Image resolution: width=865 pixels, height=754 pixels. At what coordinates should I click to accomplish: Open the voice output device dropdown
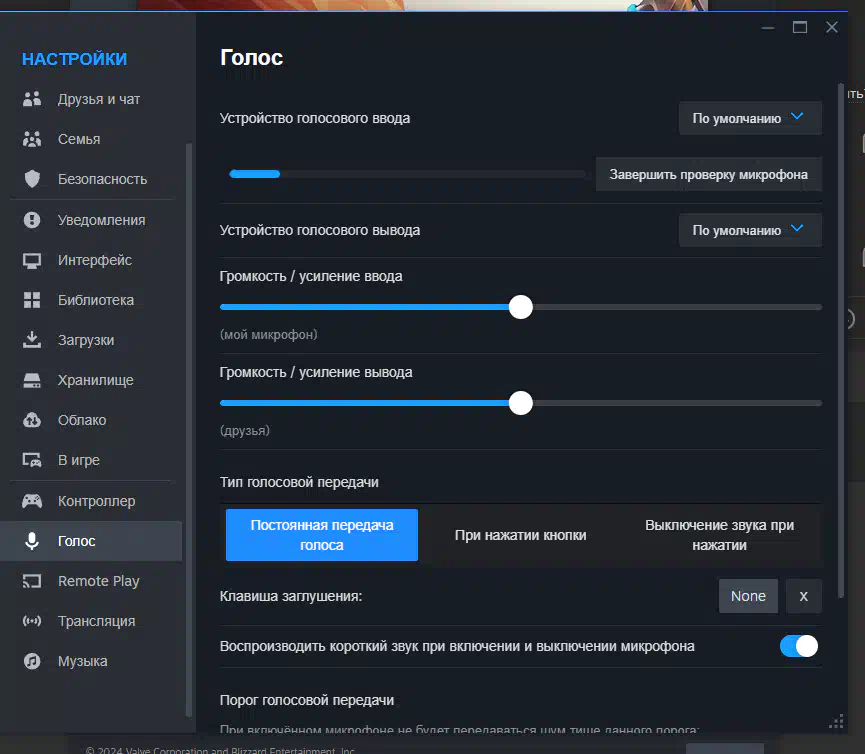coord(750,230)
